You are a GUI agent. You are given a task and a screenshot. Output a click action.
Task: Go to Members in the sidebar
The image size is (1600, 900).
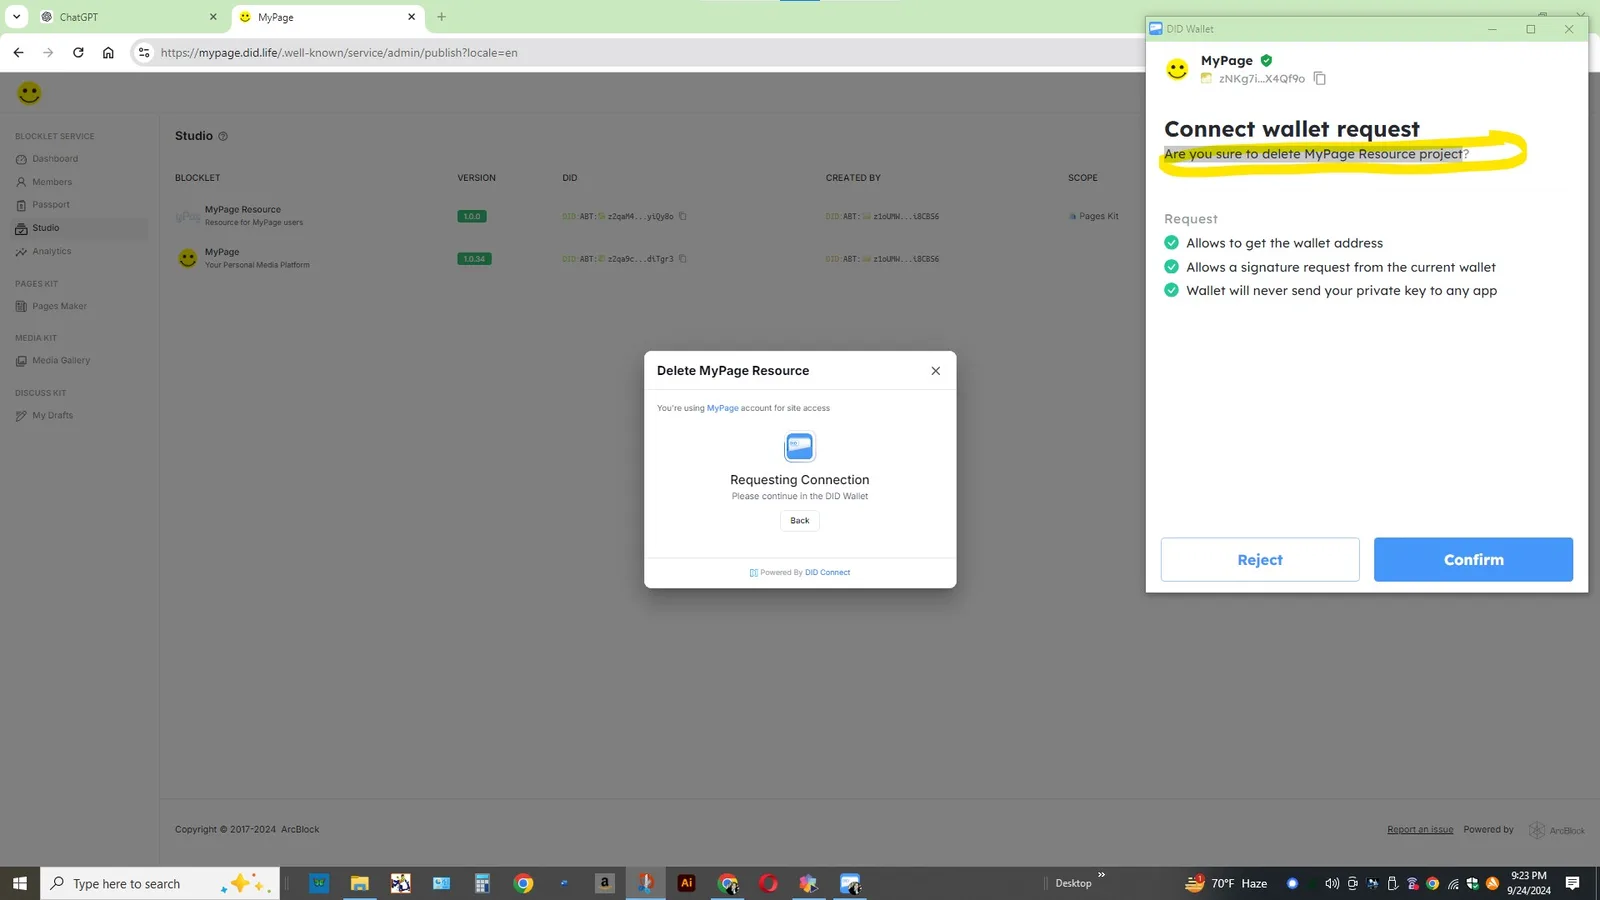point(52,182)
